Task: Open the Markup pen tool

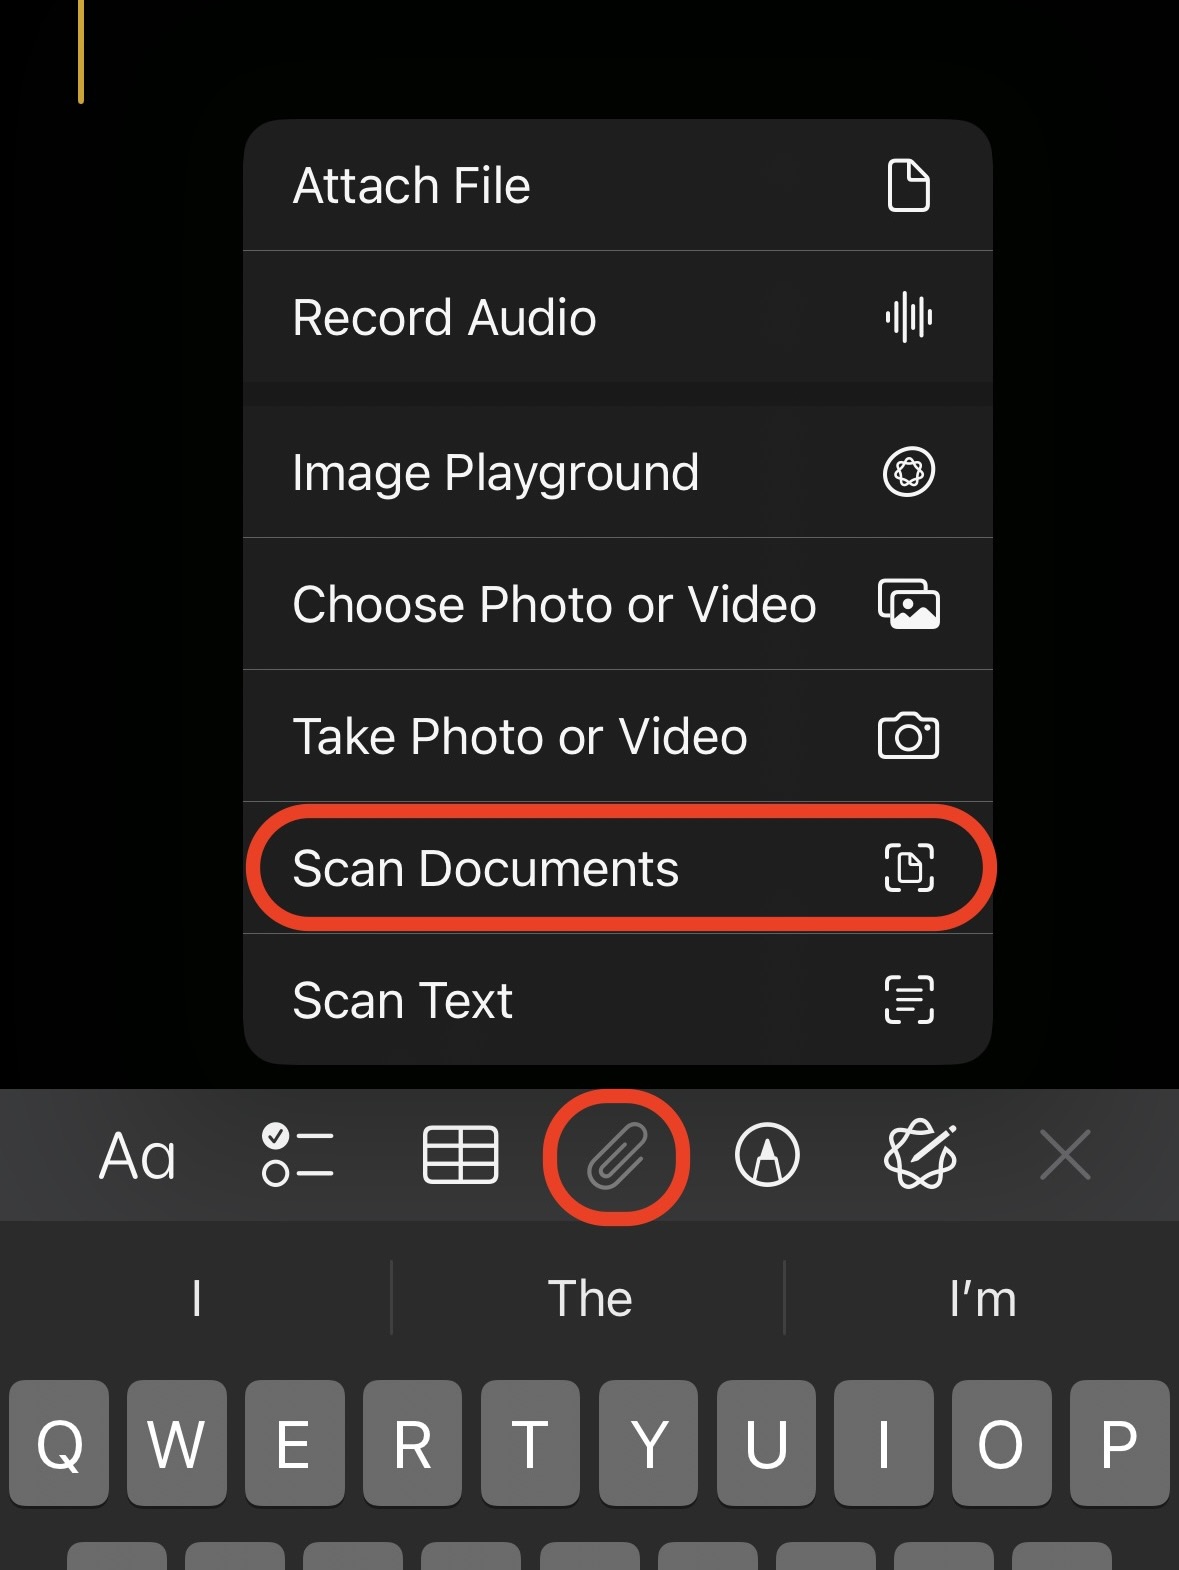Action: (767, 1155)
